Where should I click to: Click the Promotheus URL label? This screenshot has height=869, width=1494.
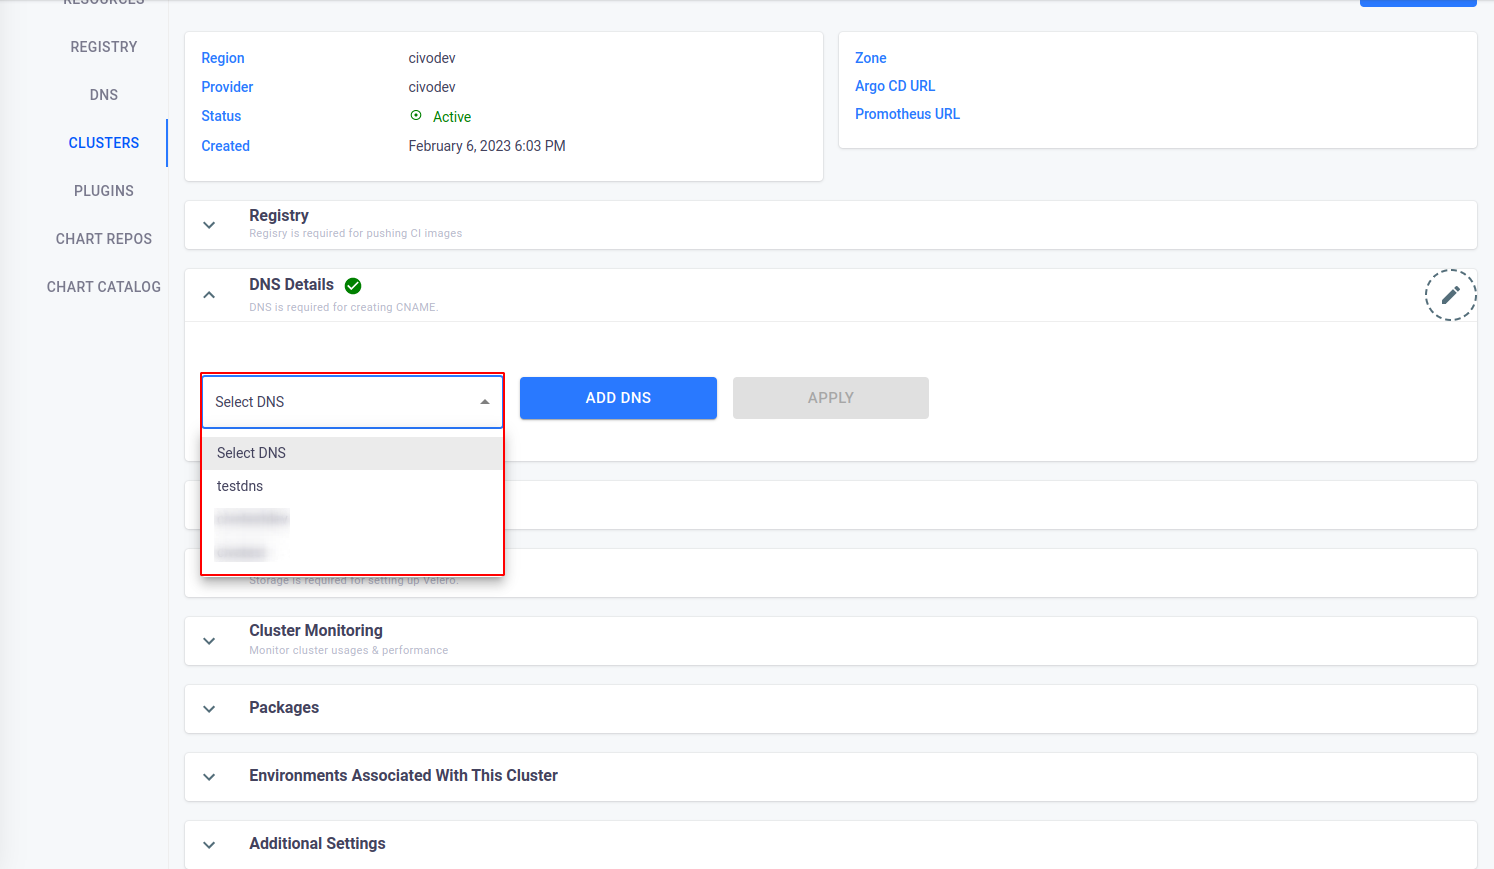point(907,114)
